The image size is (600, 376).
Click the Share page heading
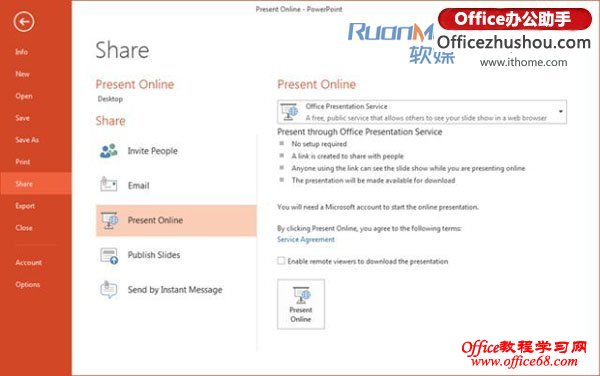(x=122, y=50)
